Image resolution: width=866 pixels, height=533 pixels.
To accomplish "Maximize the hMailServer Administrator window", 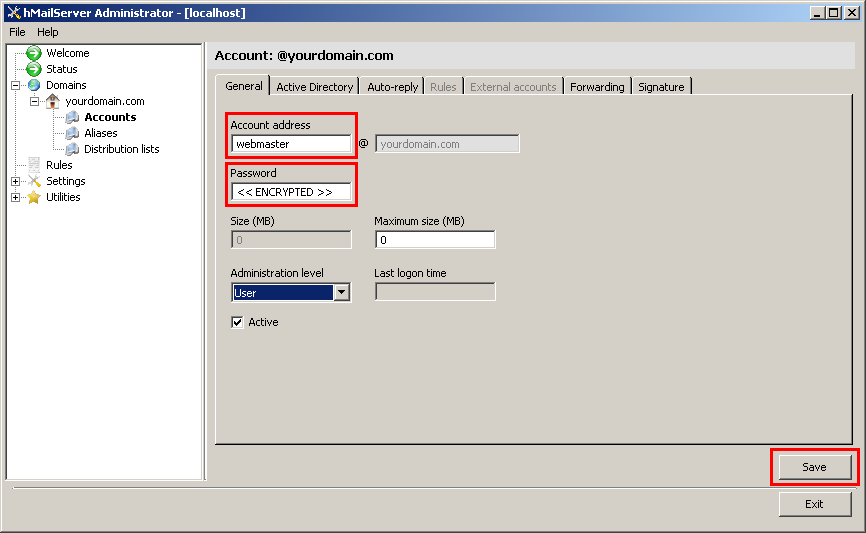I will tap(834, 12).
